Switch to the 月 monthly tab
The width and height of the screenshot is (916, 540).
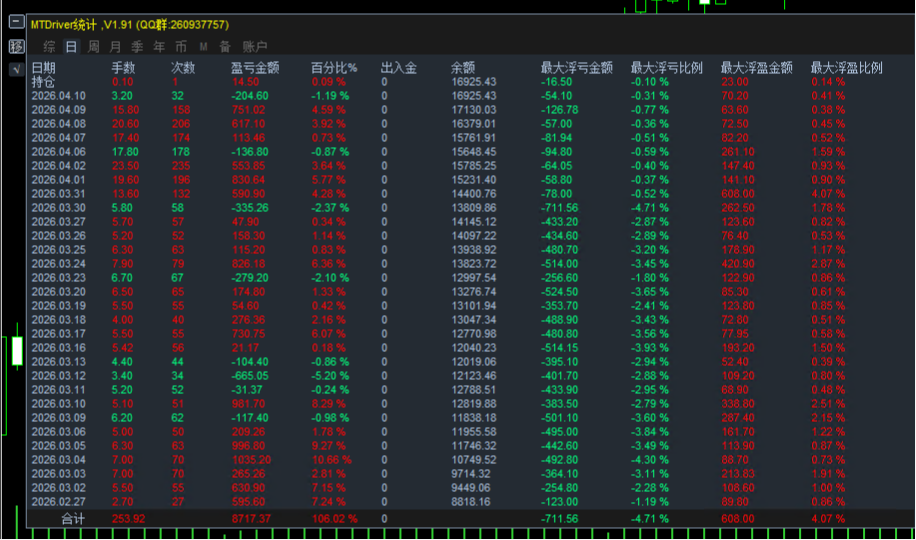pyautogui.click(x=115, y=47)
